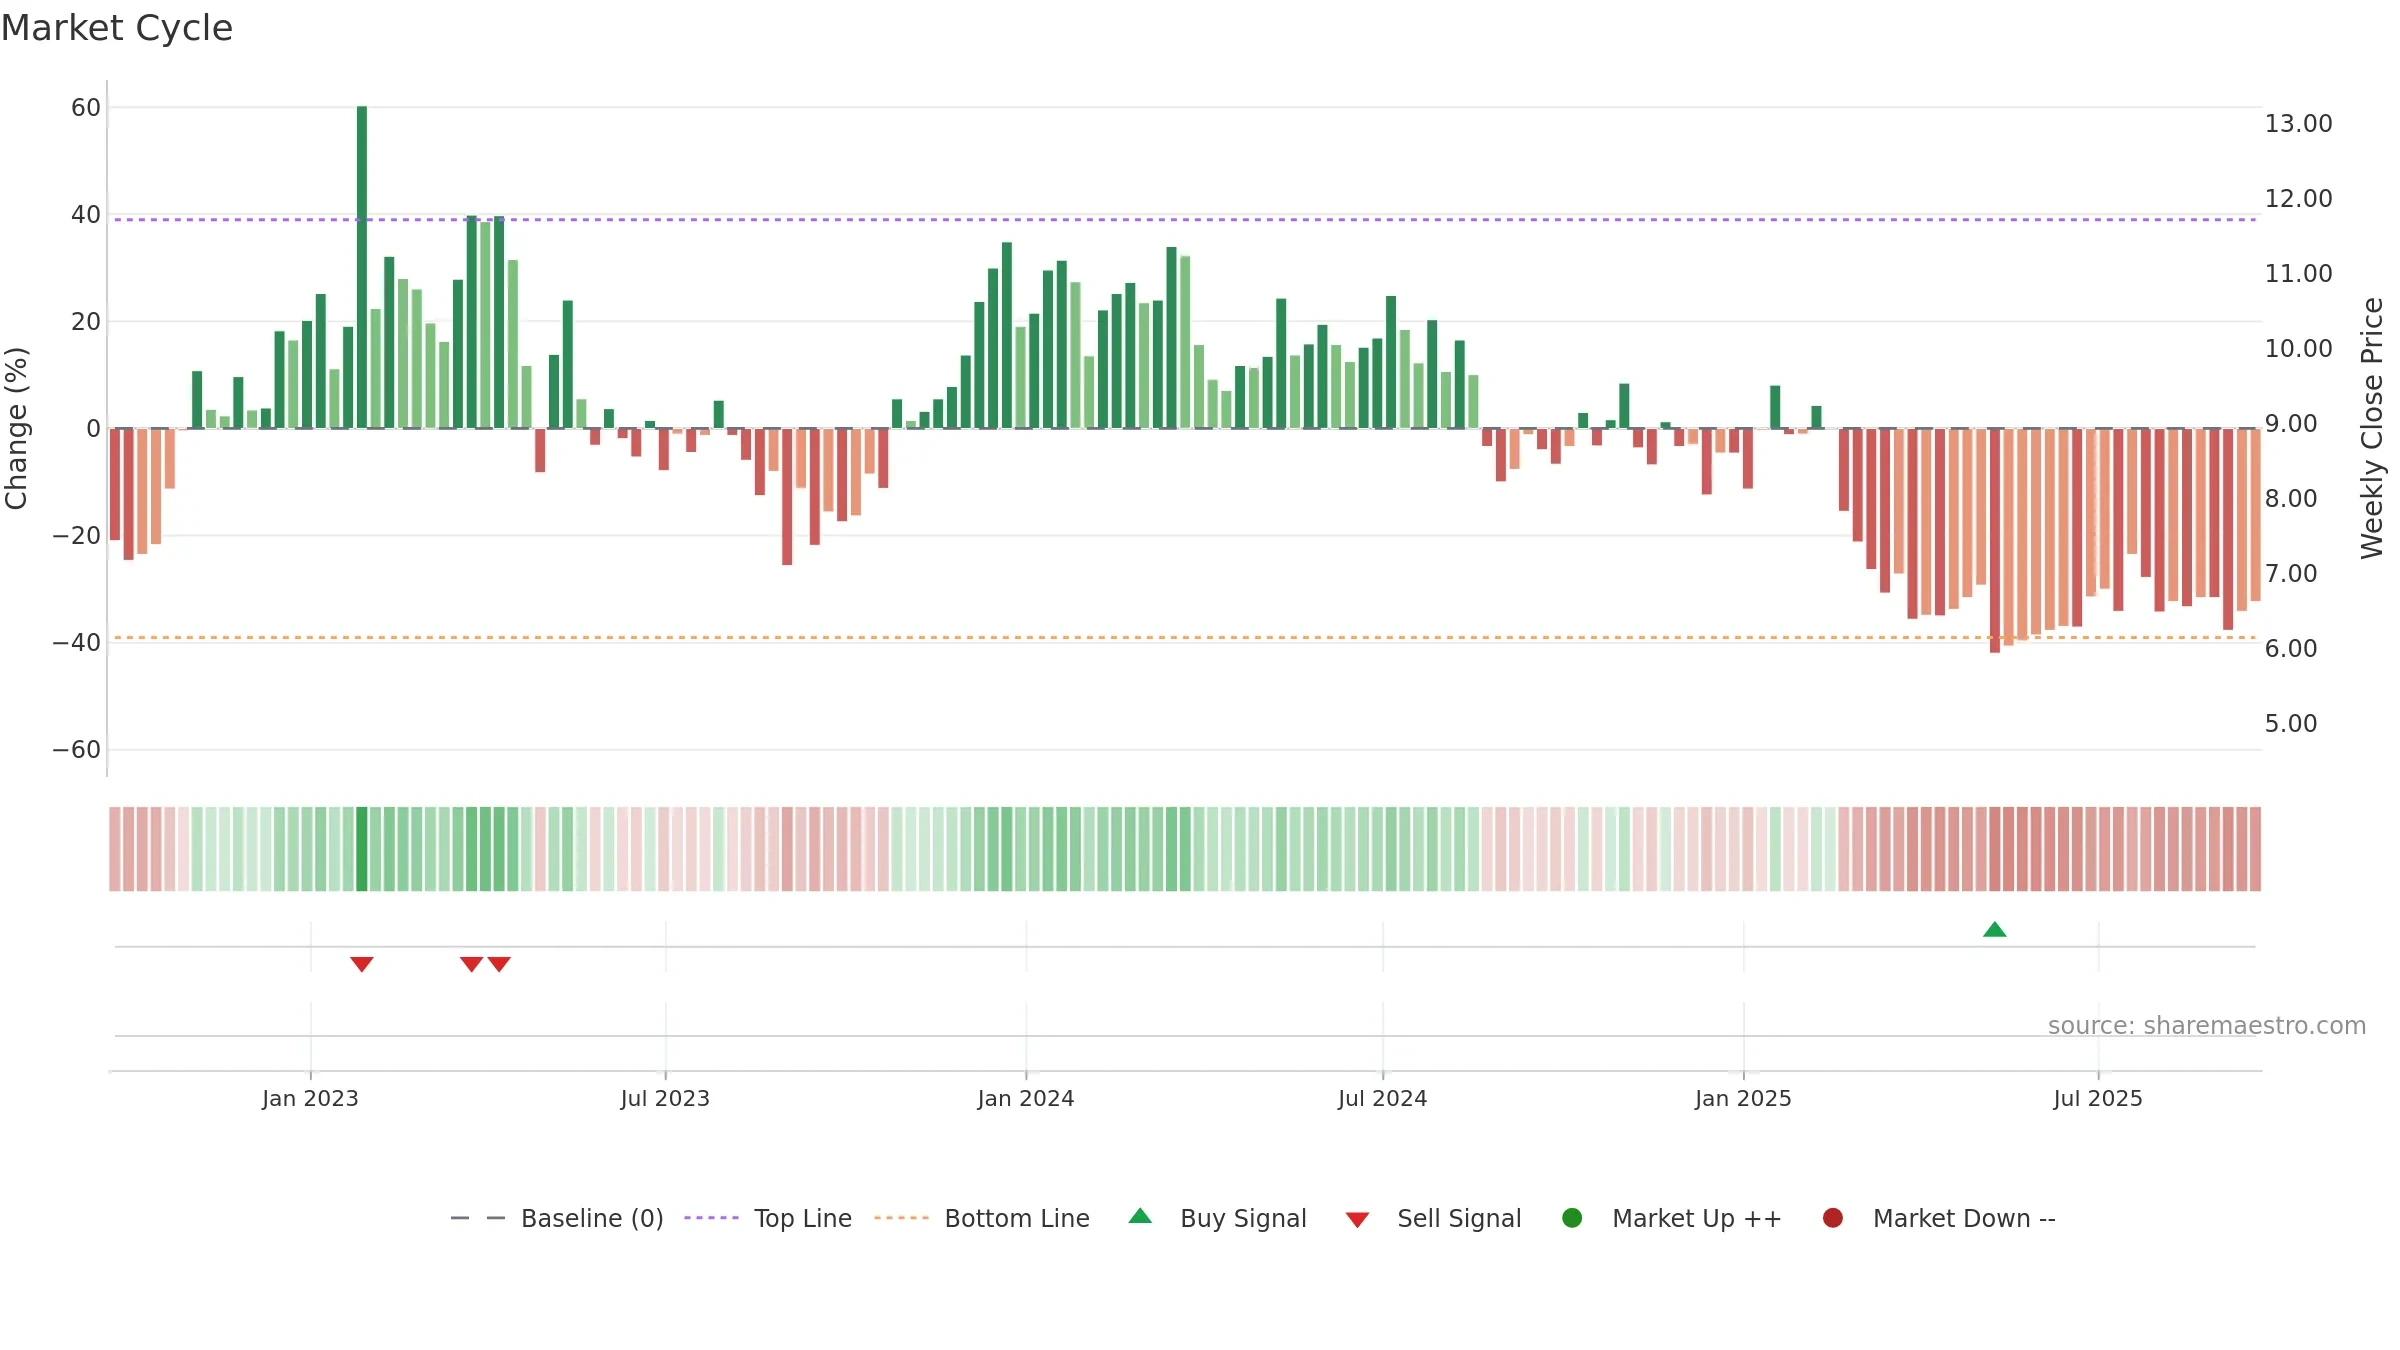Toggle Market Up ++ legend entry
2400x1350 pixels.
(x=1671, y=1218)
